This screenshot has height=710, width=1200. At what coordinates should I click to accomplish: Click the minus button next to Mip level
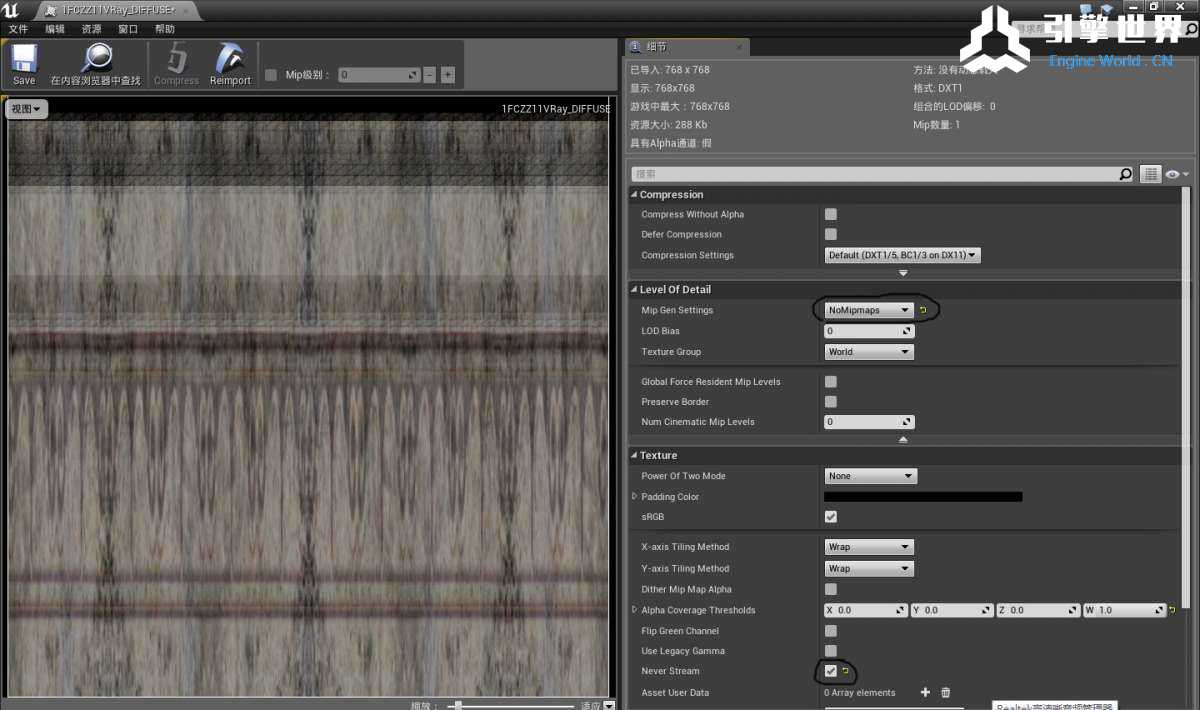430,75
